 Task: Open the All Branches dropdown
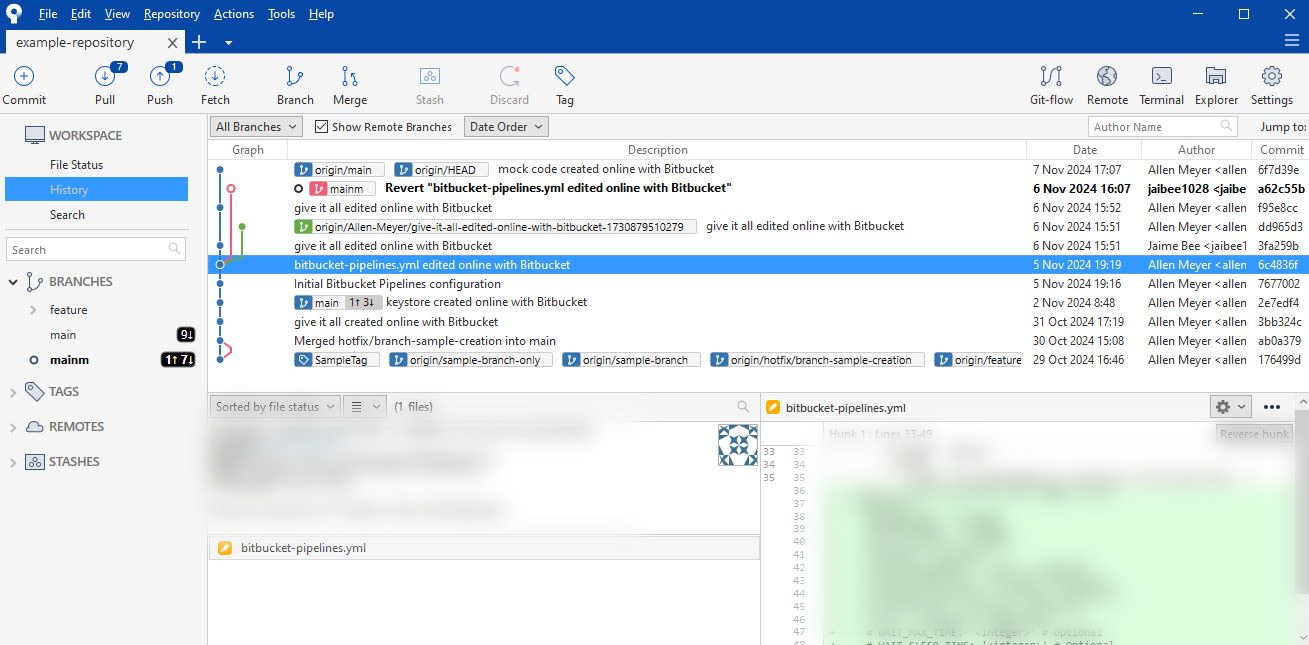coord(256,127)
